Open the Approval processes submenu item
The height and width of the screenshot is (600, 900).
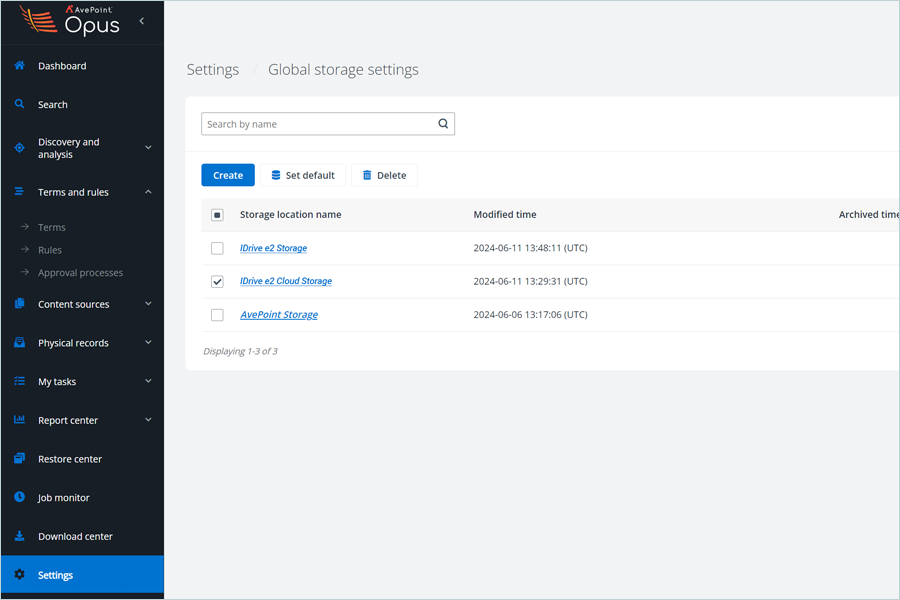point(80,273)
